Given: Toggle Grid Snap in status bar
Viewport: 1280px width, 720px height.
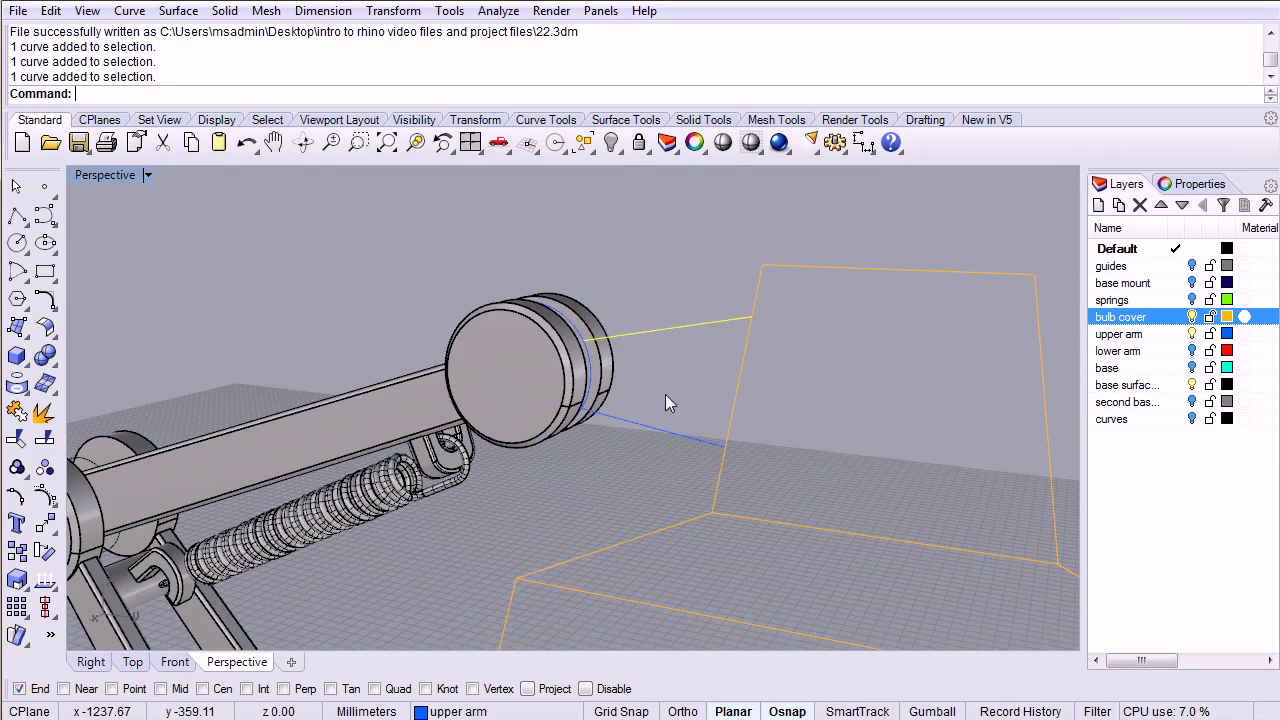Looking at the screenshot, I should (621, 712).
